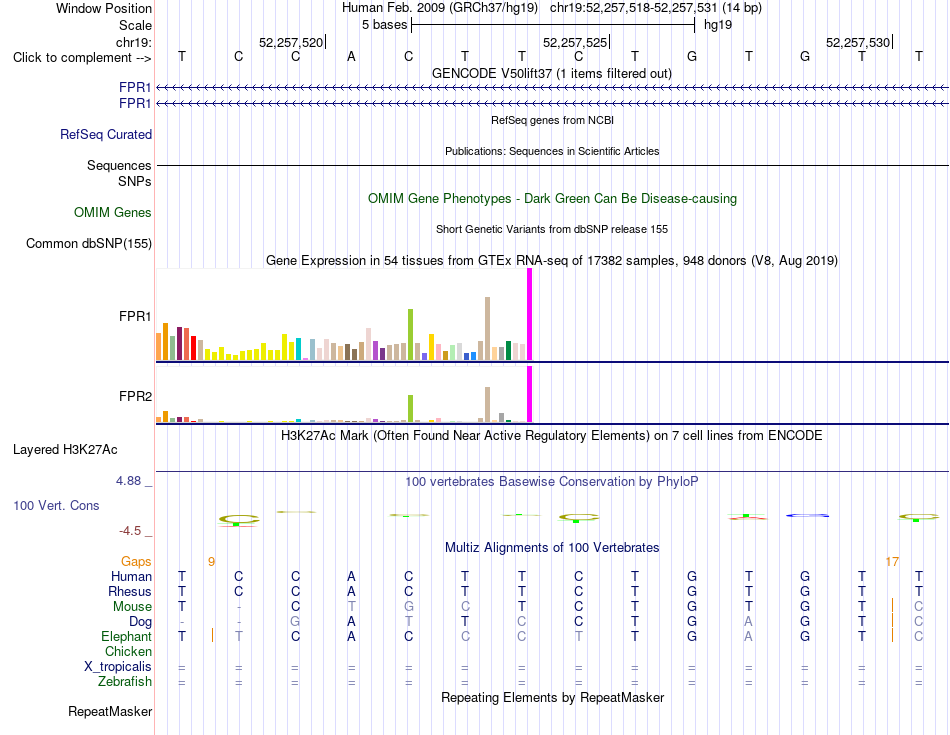Click the 52,257,525 ruler coordinate
The height and width of the screenshot is (735, 950).
575,42
